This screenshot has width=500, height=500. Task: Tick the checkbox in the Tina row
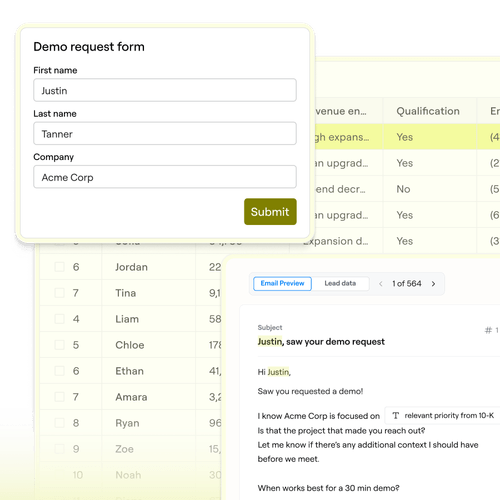[x=59, y=293]
